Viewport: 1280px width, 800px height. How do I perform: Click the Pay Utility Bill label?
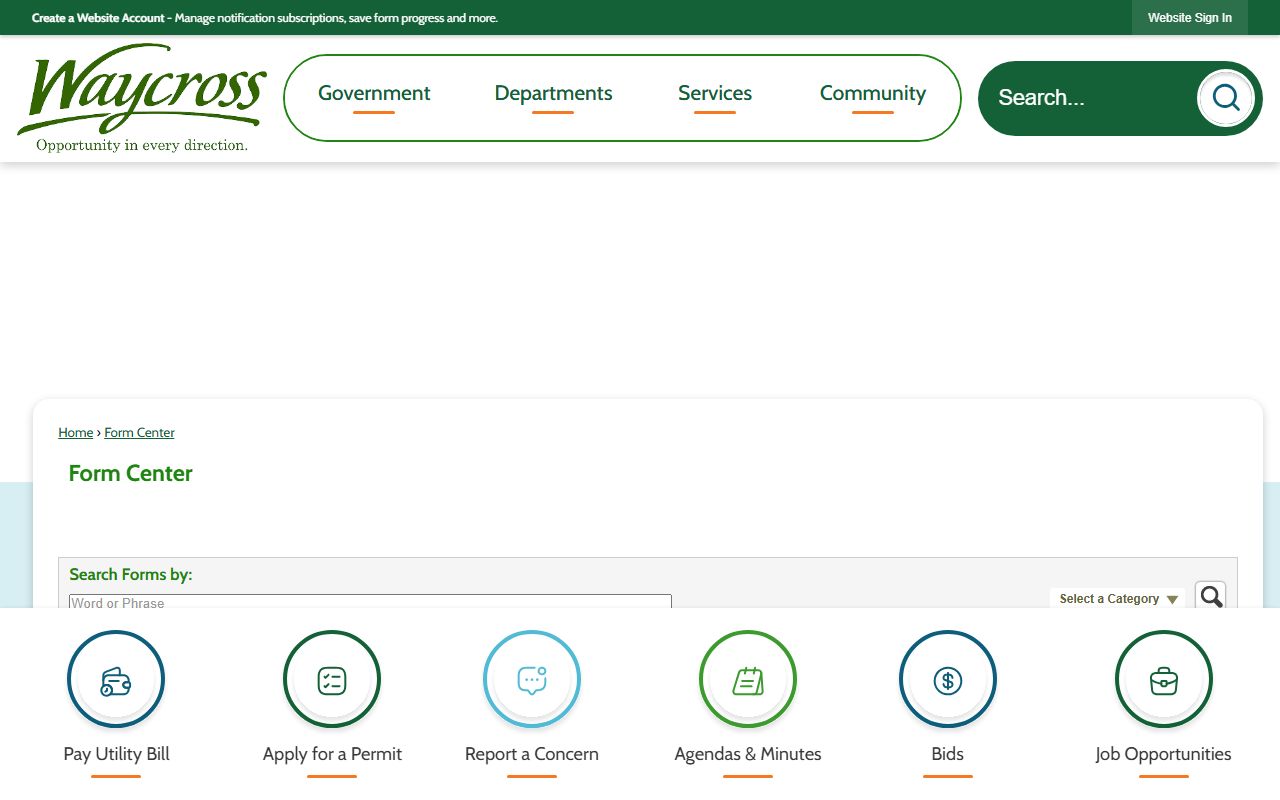tap(116, 754)
